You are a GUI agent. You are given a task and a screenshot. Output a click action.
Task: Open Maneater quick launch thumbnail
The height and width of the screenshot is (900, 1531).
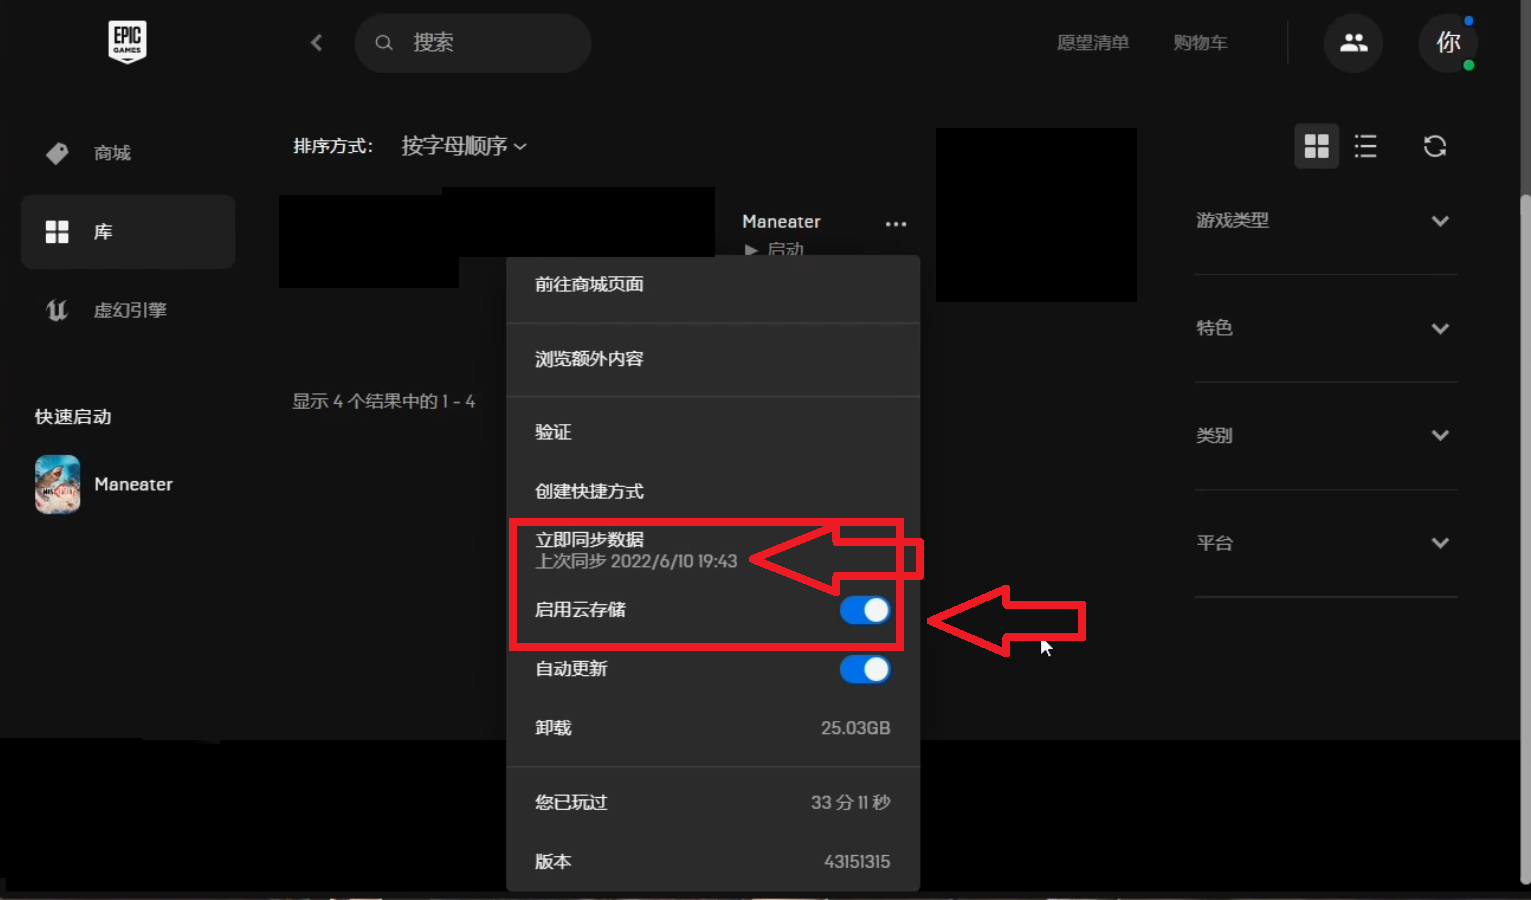pos(58,484)
